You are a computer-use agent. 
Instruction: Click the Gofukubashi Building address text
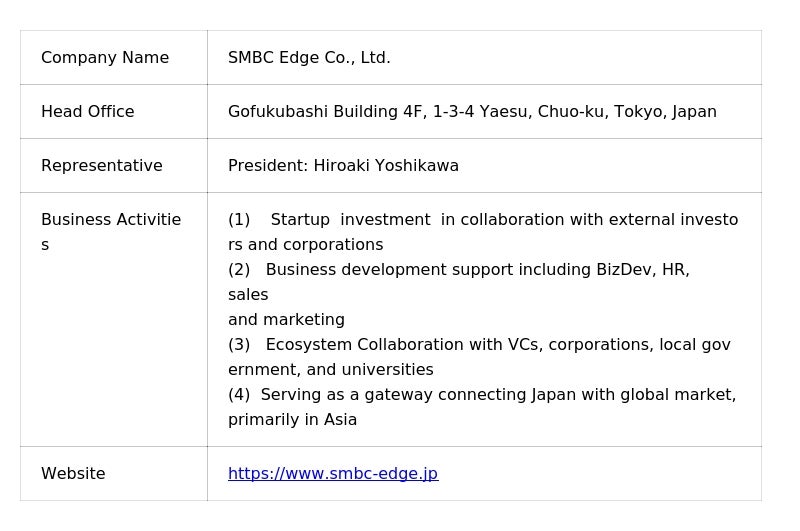point(472,112)
